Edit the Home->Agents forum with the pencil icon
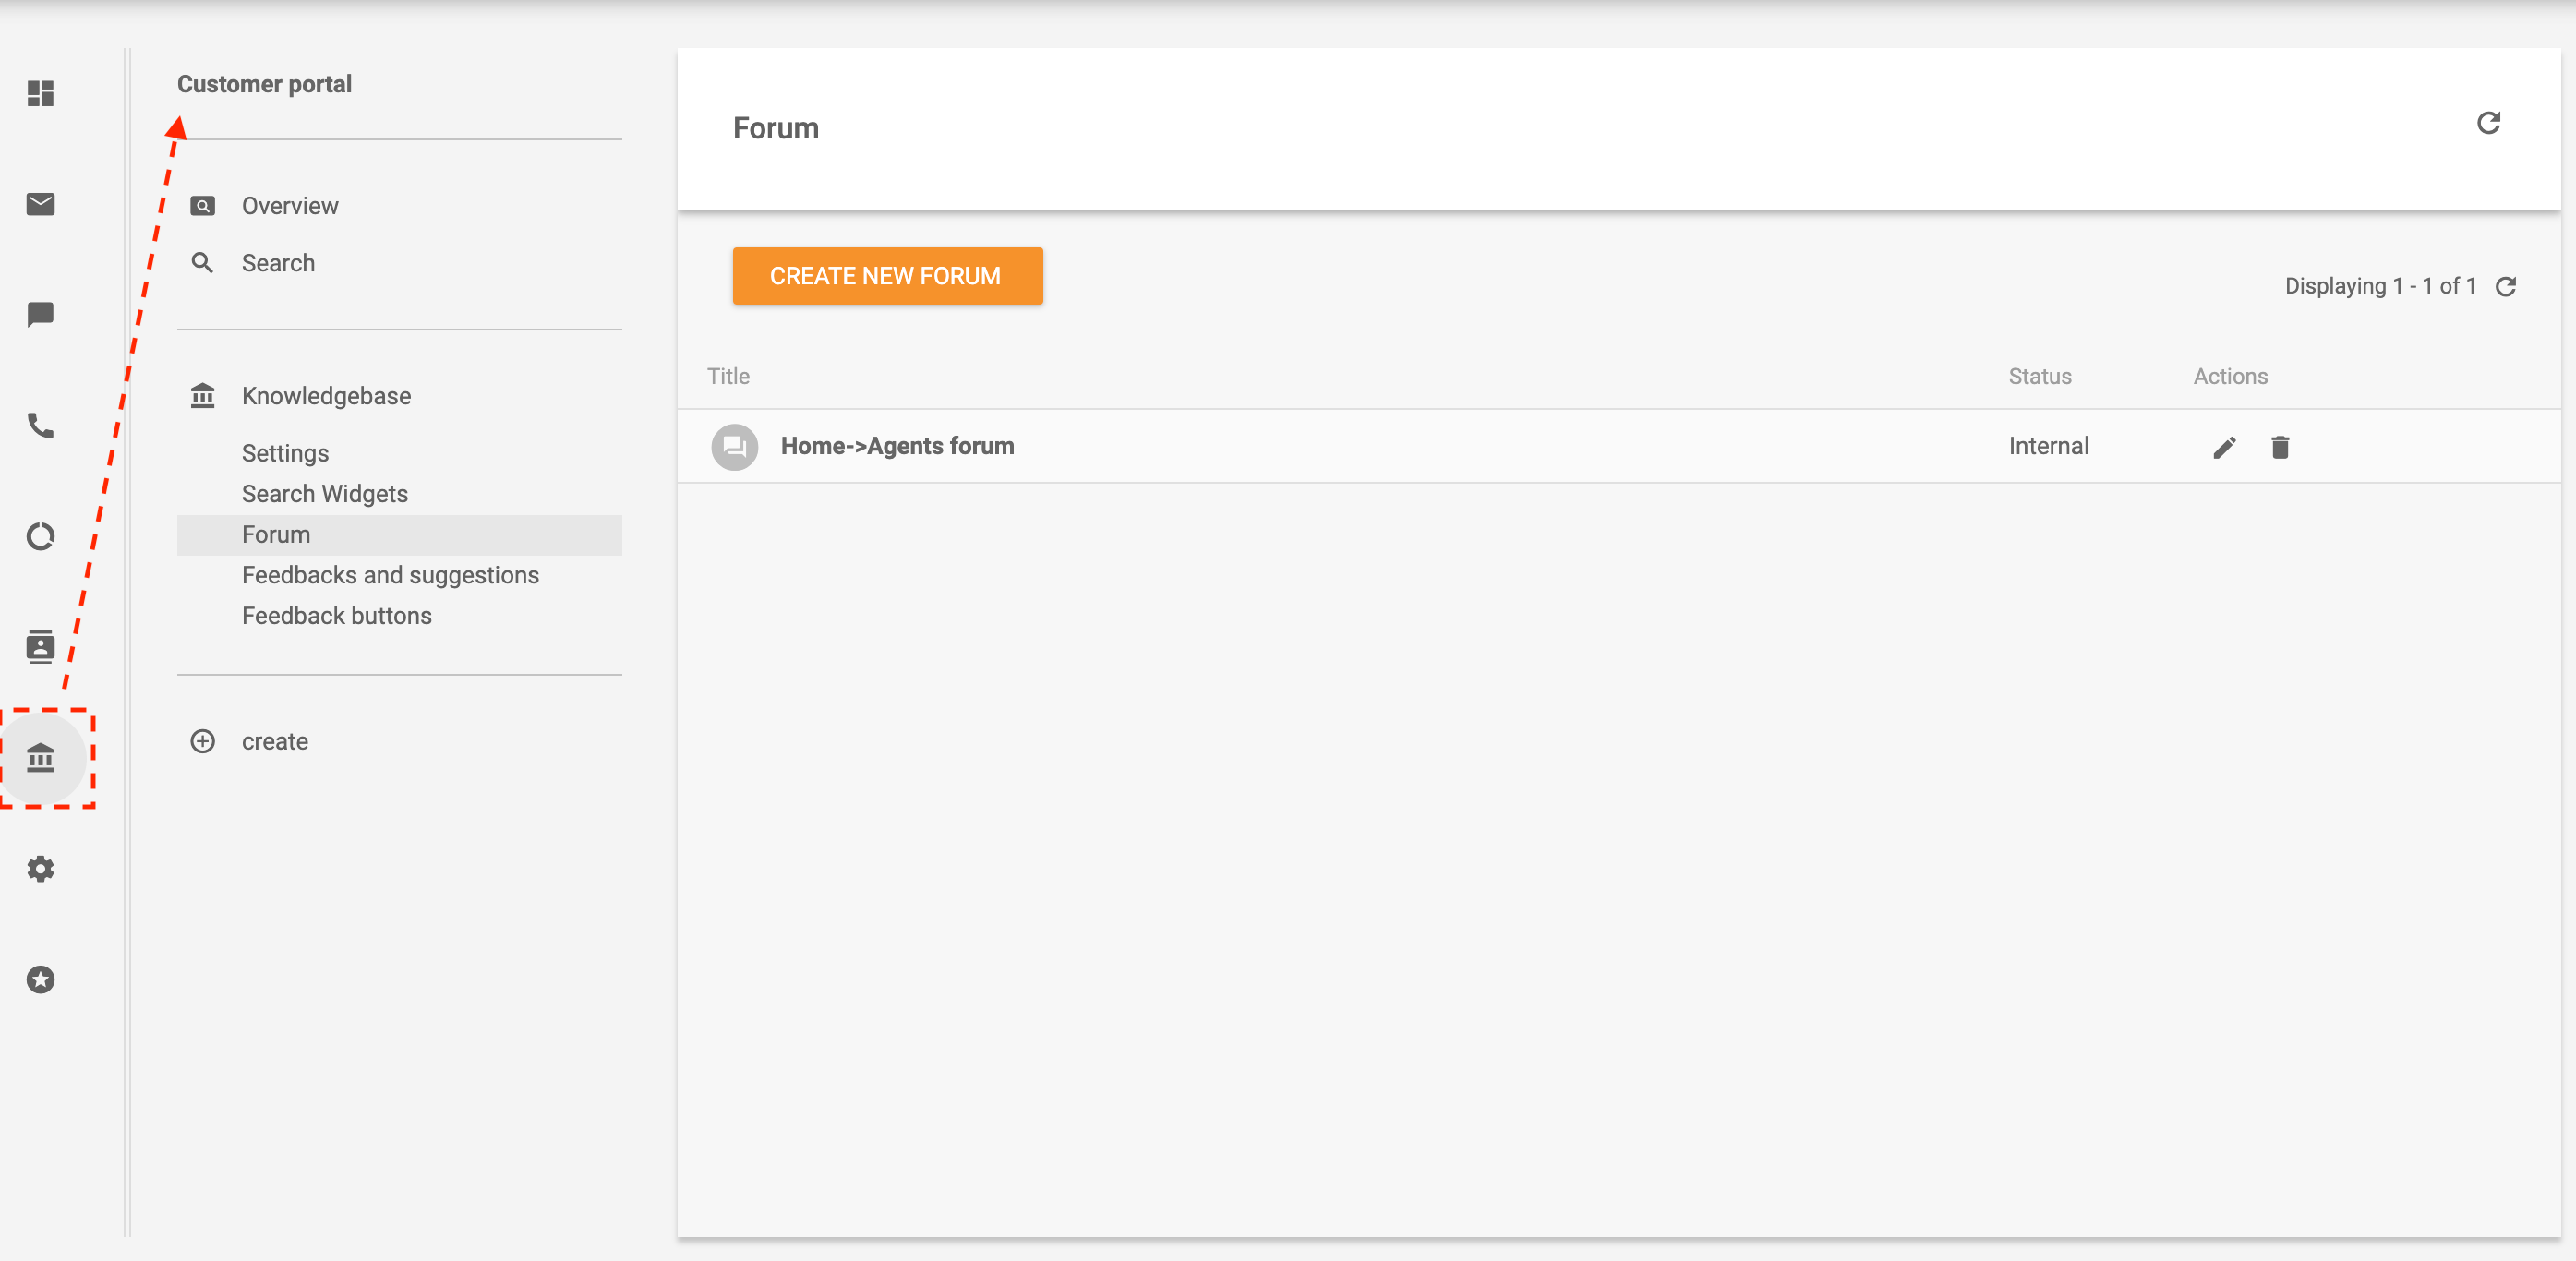Screen dimensions: 2576x1261 tap(2224, 447)
